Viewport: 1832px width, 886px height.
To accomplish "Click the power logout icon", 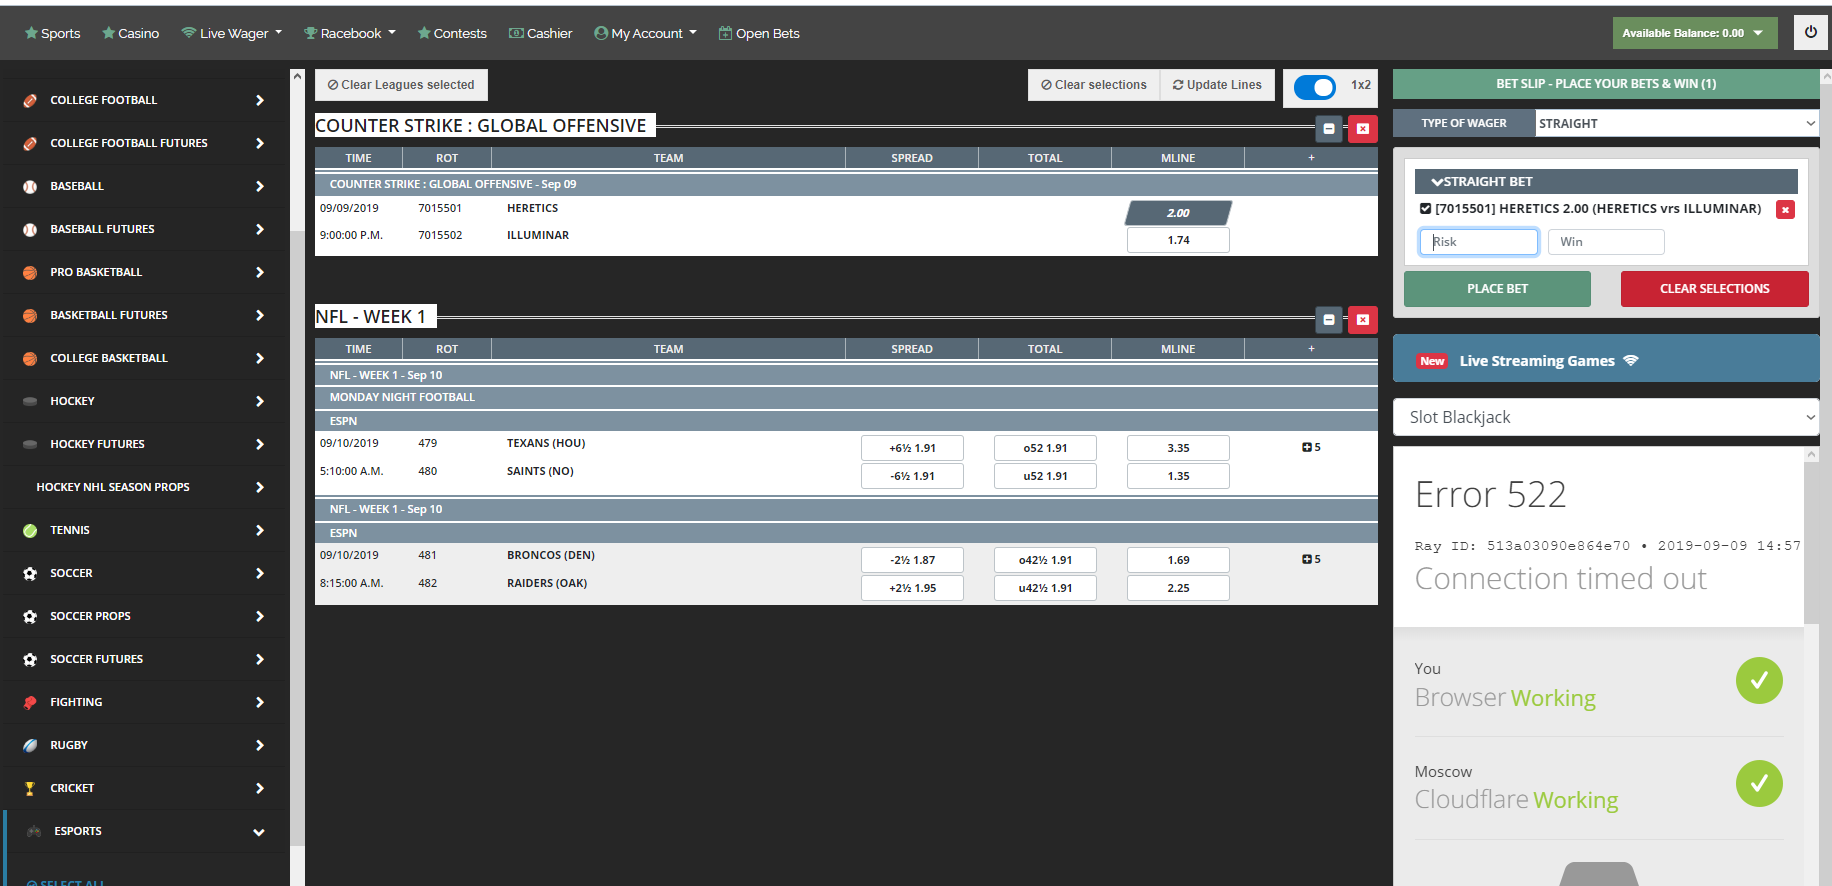I will click(1811, 32).
